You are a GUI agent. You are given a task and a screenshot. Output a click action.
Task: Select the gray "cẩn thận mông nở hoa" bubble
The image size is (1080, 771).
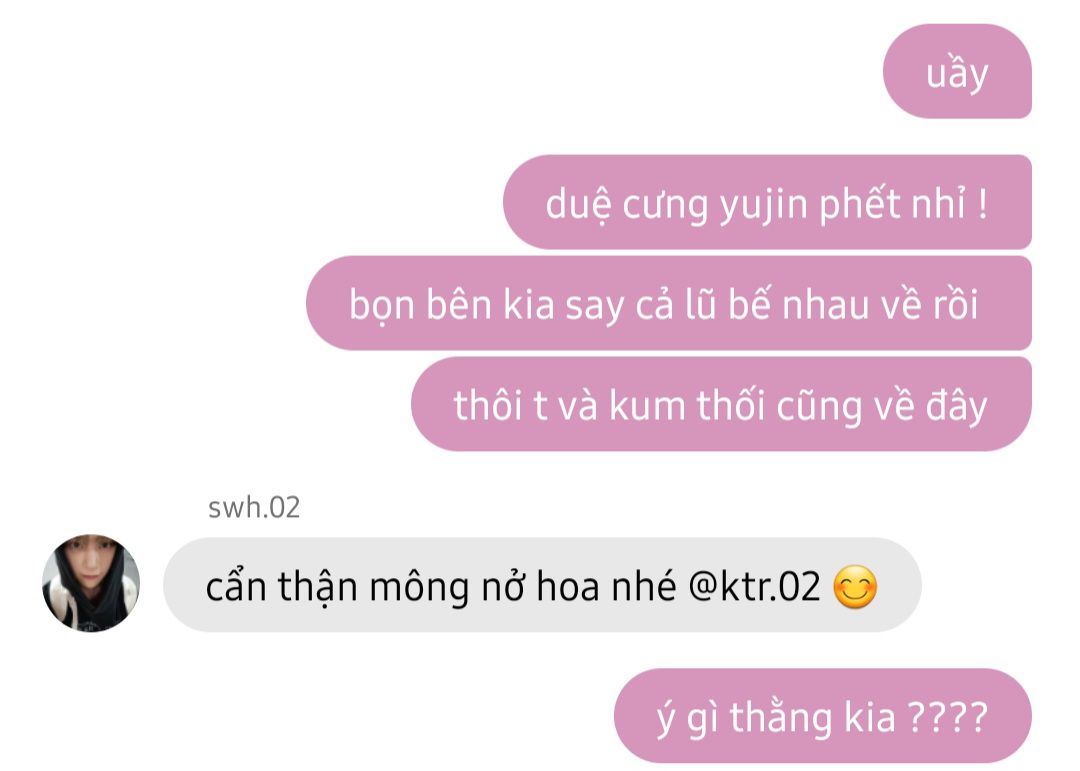tap(542, 585)
